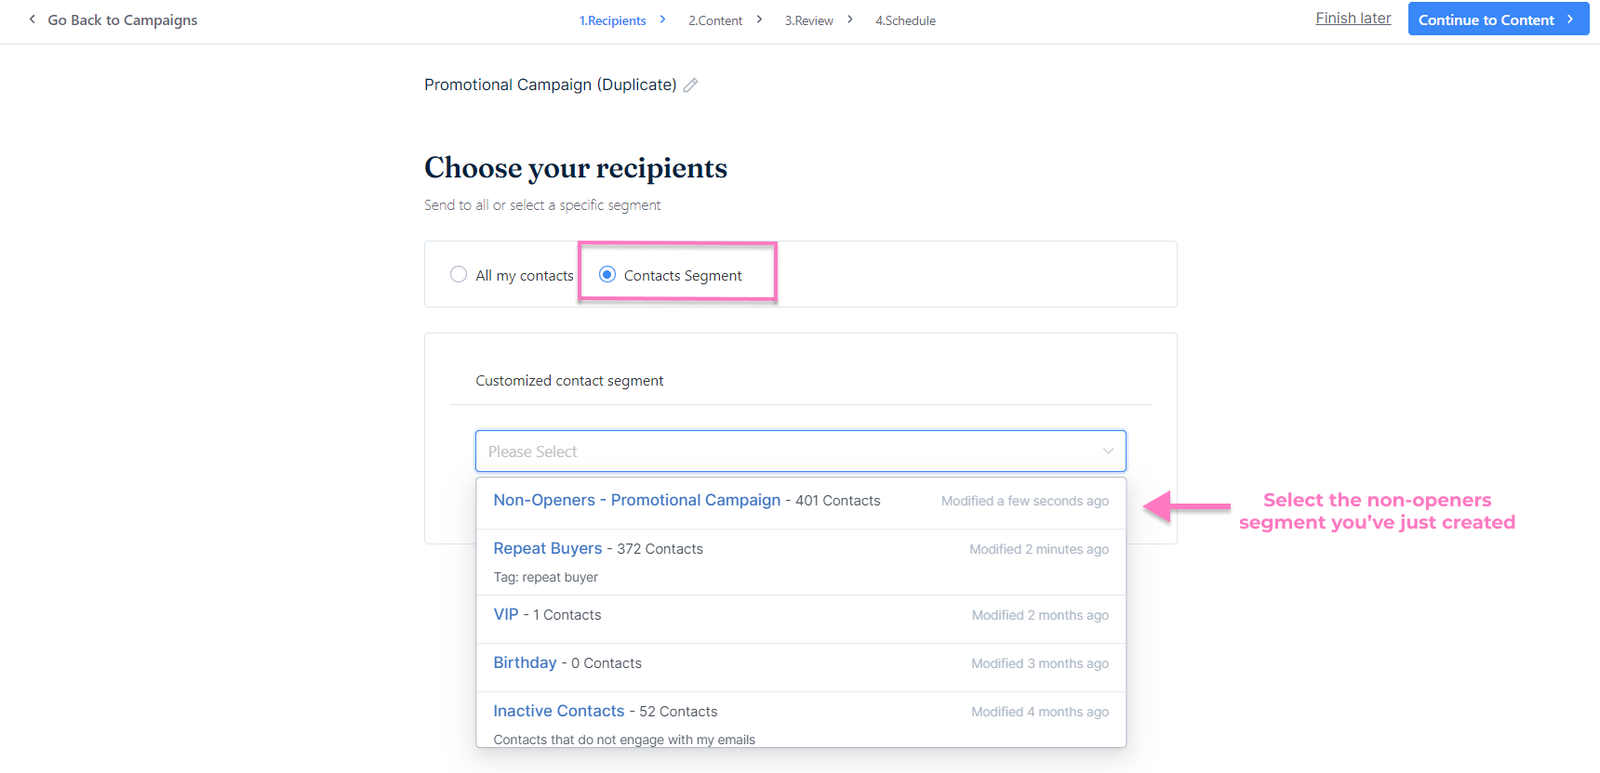1600x773 pixels.
Task: Click the back arrow beside Go Back to Campaigns
Action: tap(32, 19)
